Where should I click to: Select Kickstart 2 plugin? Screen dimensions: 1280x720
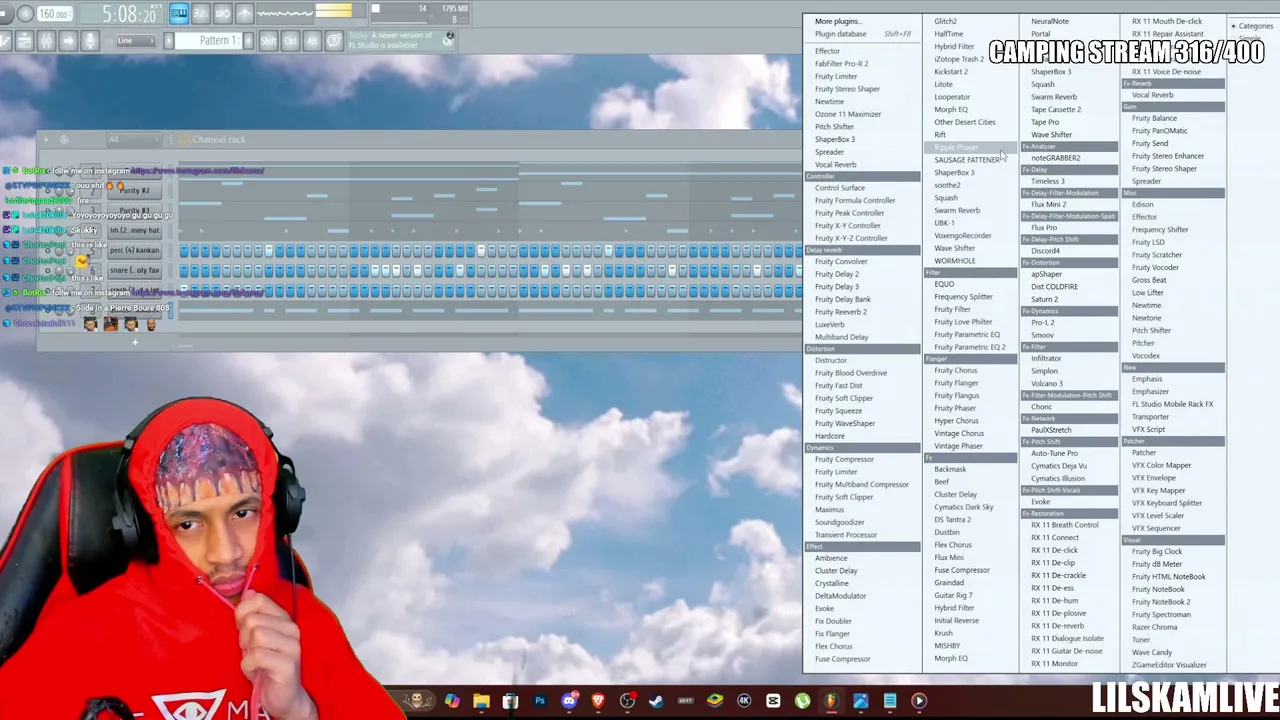[951, 72]
